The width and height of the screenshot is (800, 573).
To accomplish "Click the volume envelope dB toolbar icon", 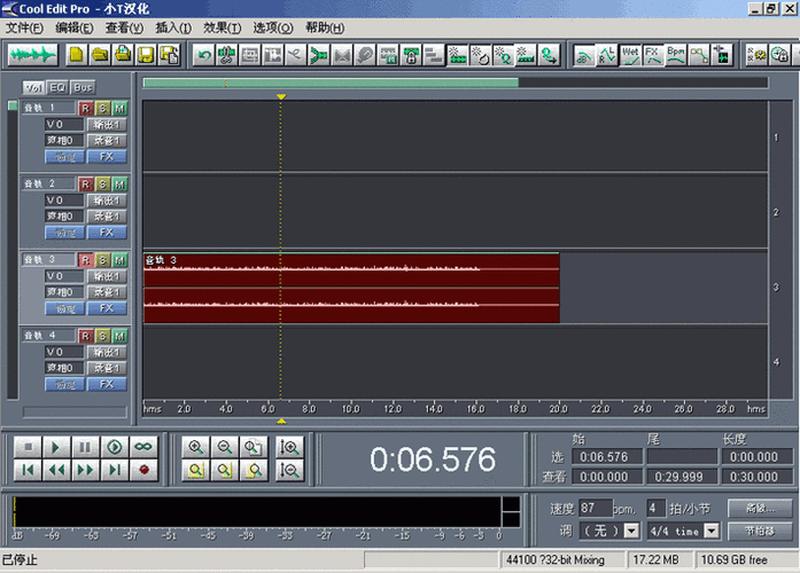I will pyautogui.click(x=584, y=55).
